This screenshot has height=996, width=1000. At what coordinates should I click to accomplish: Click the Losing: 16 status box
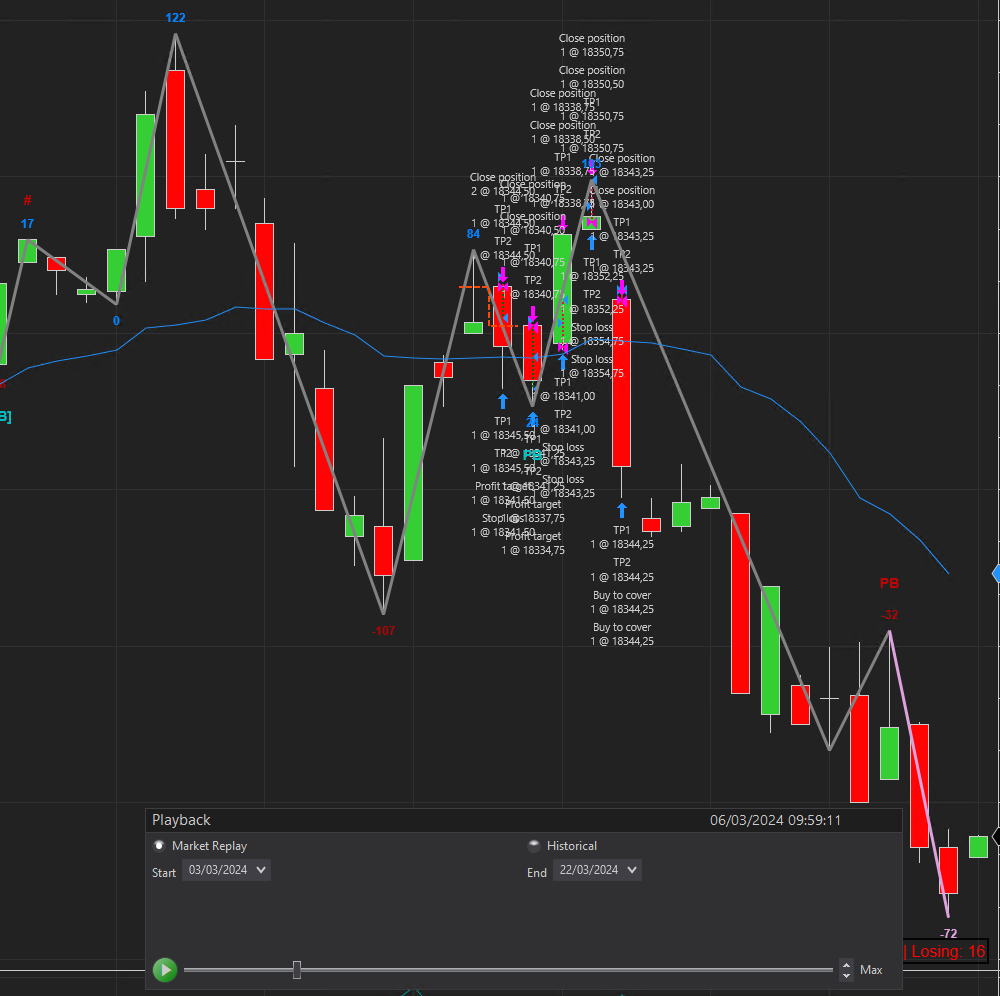(x=948, y=951)
